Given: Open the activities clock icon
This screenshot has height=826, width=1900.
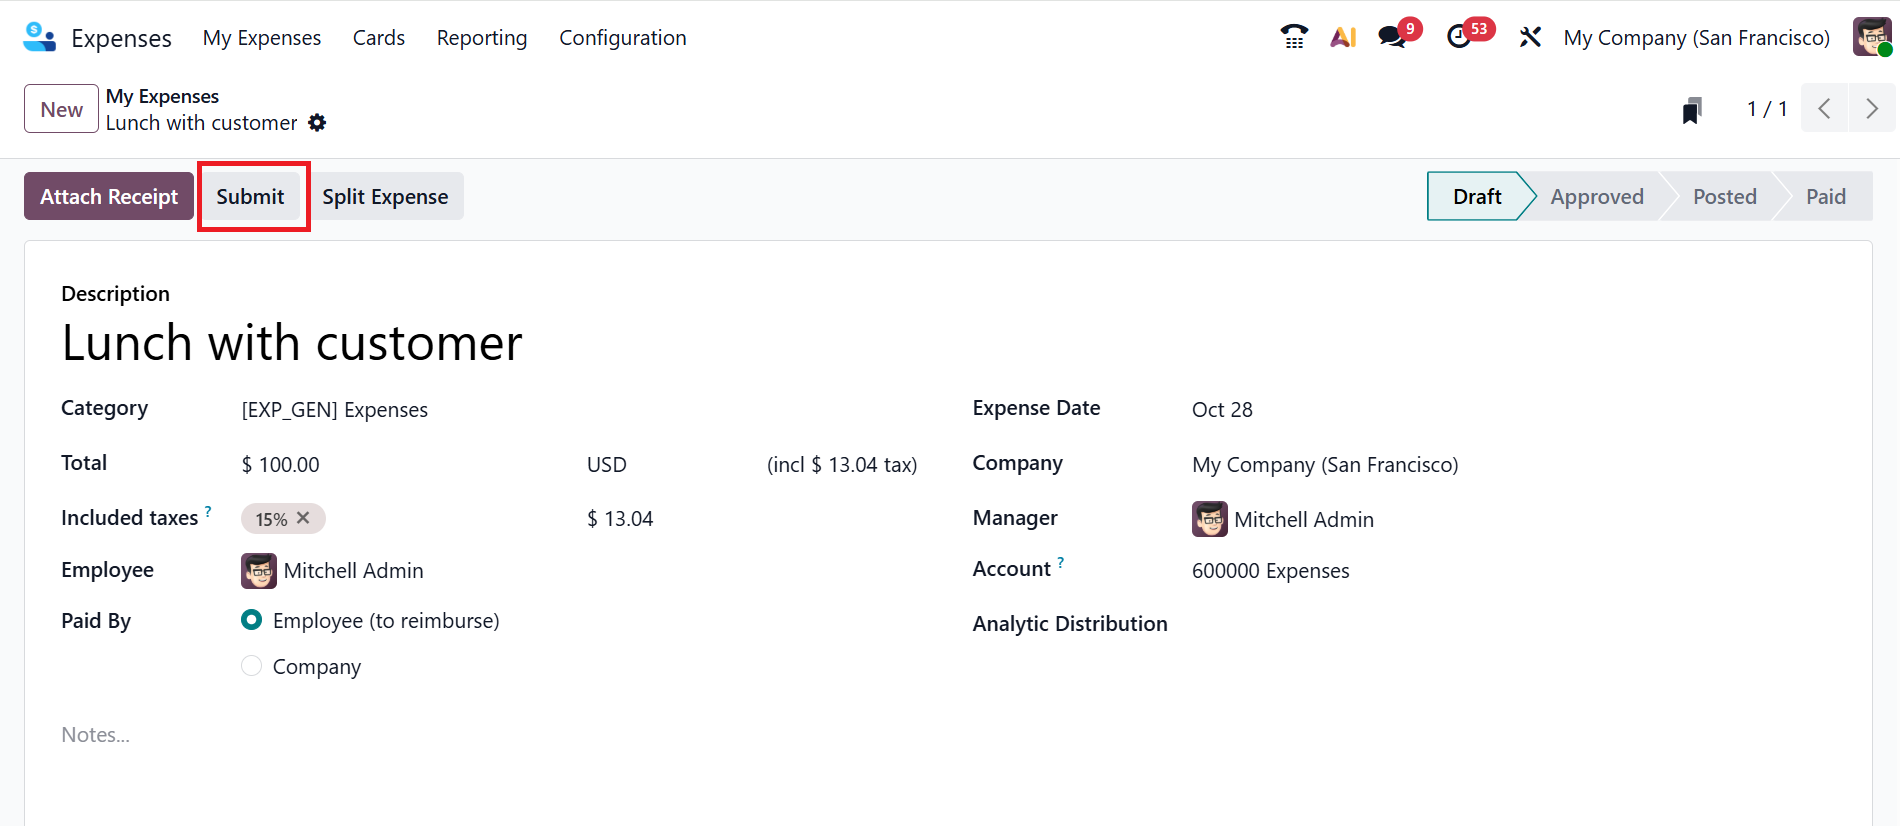Looking at the screenshot, I should 1459,37.
